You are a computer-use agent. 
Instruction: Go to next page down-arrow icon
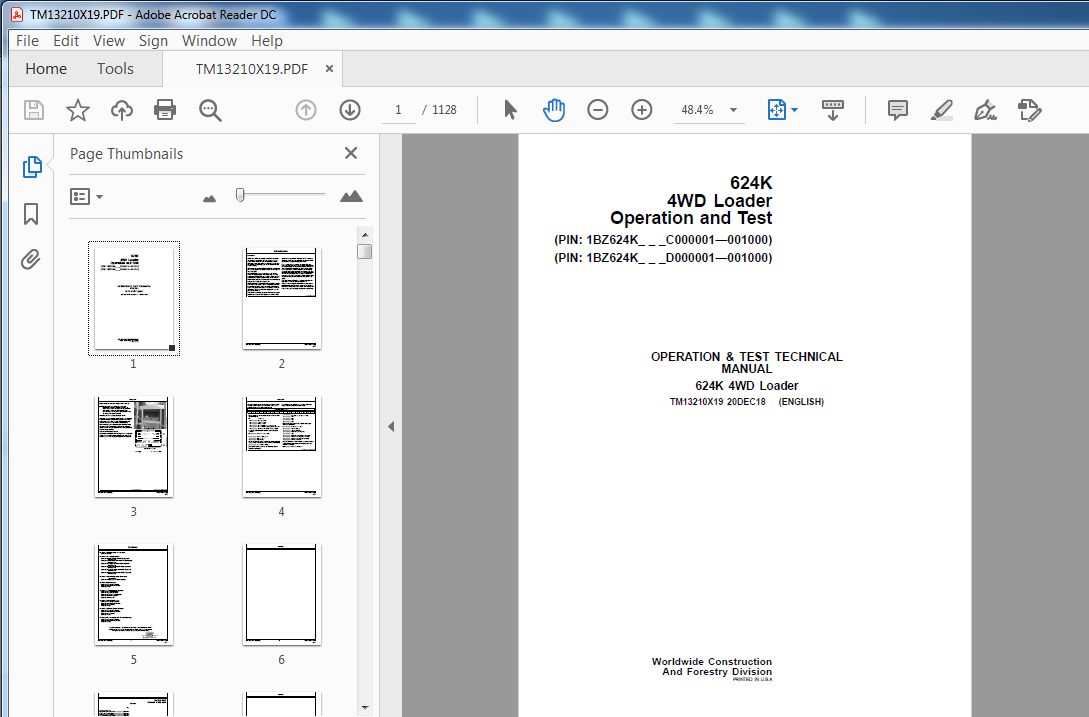349,110
